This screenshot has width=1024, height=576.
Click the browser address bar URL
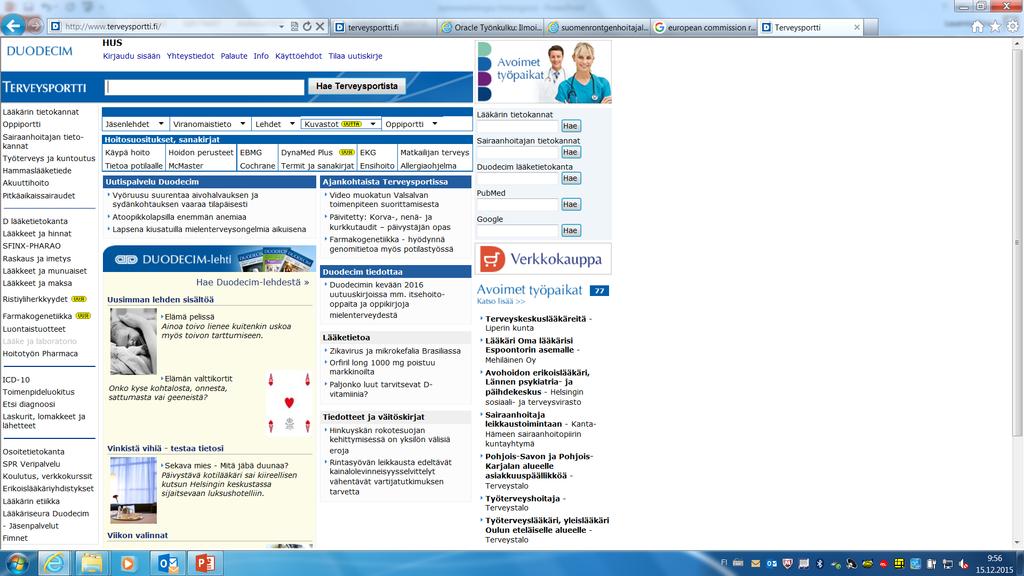pyautogui.click(x=112, y=27)
